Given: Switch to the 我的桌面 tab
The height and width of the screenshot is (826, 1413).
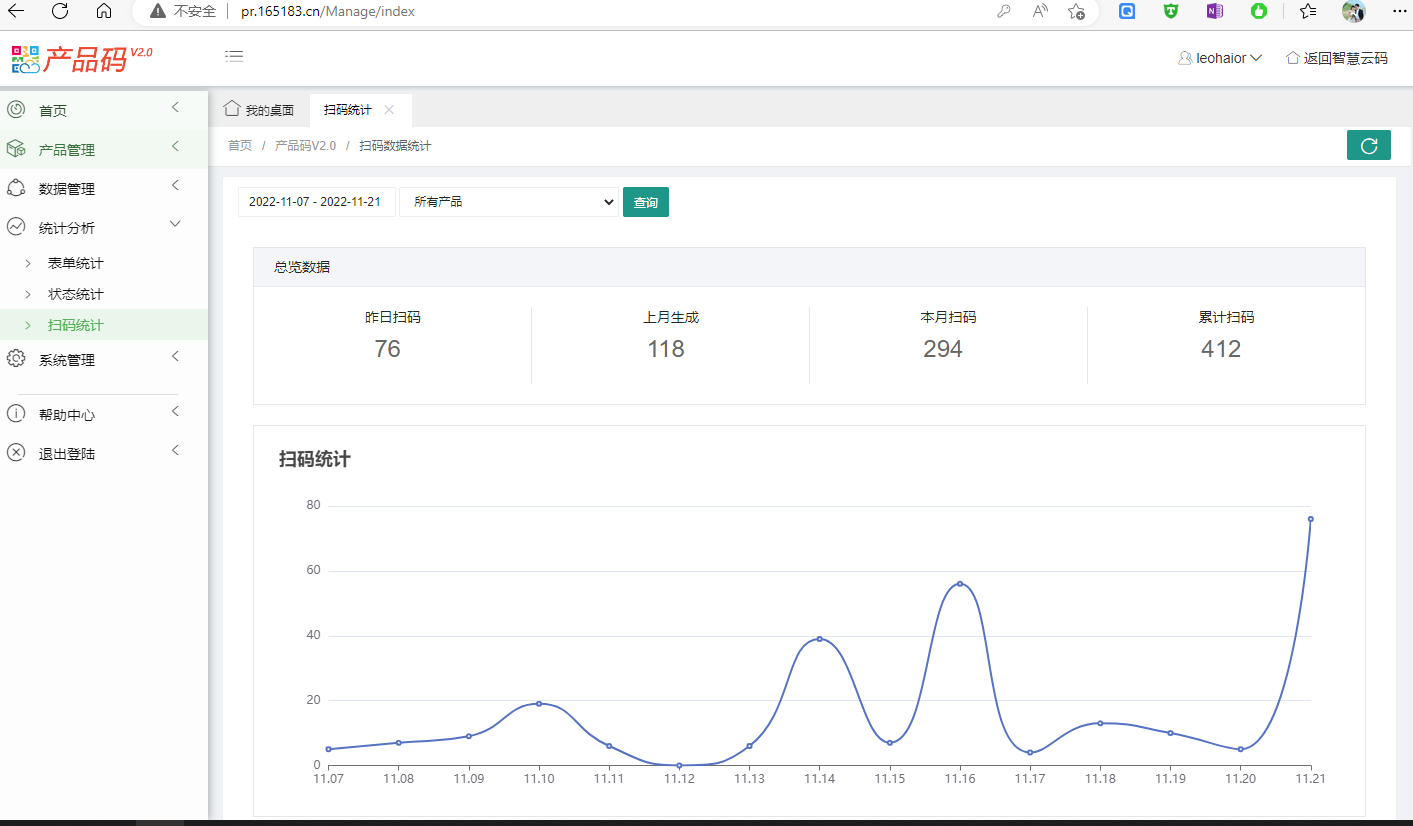Looking at the screenshot, I should (259, 110).
